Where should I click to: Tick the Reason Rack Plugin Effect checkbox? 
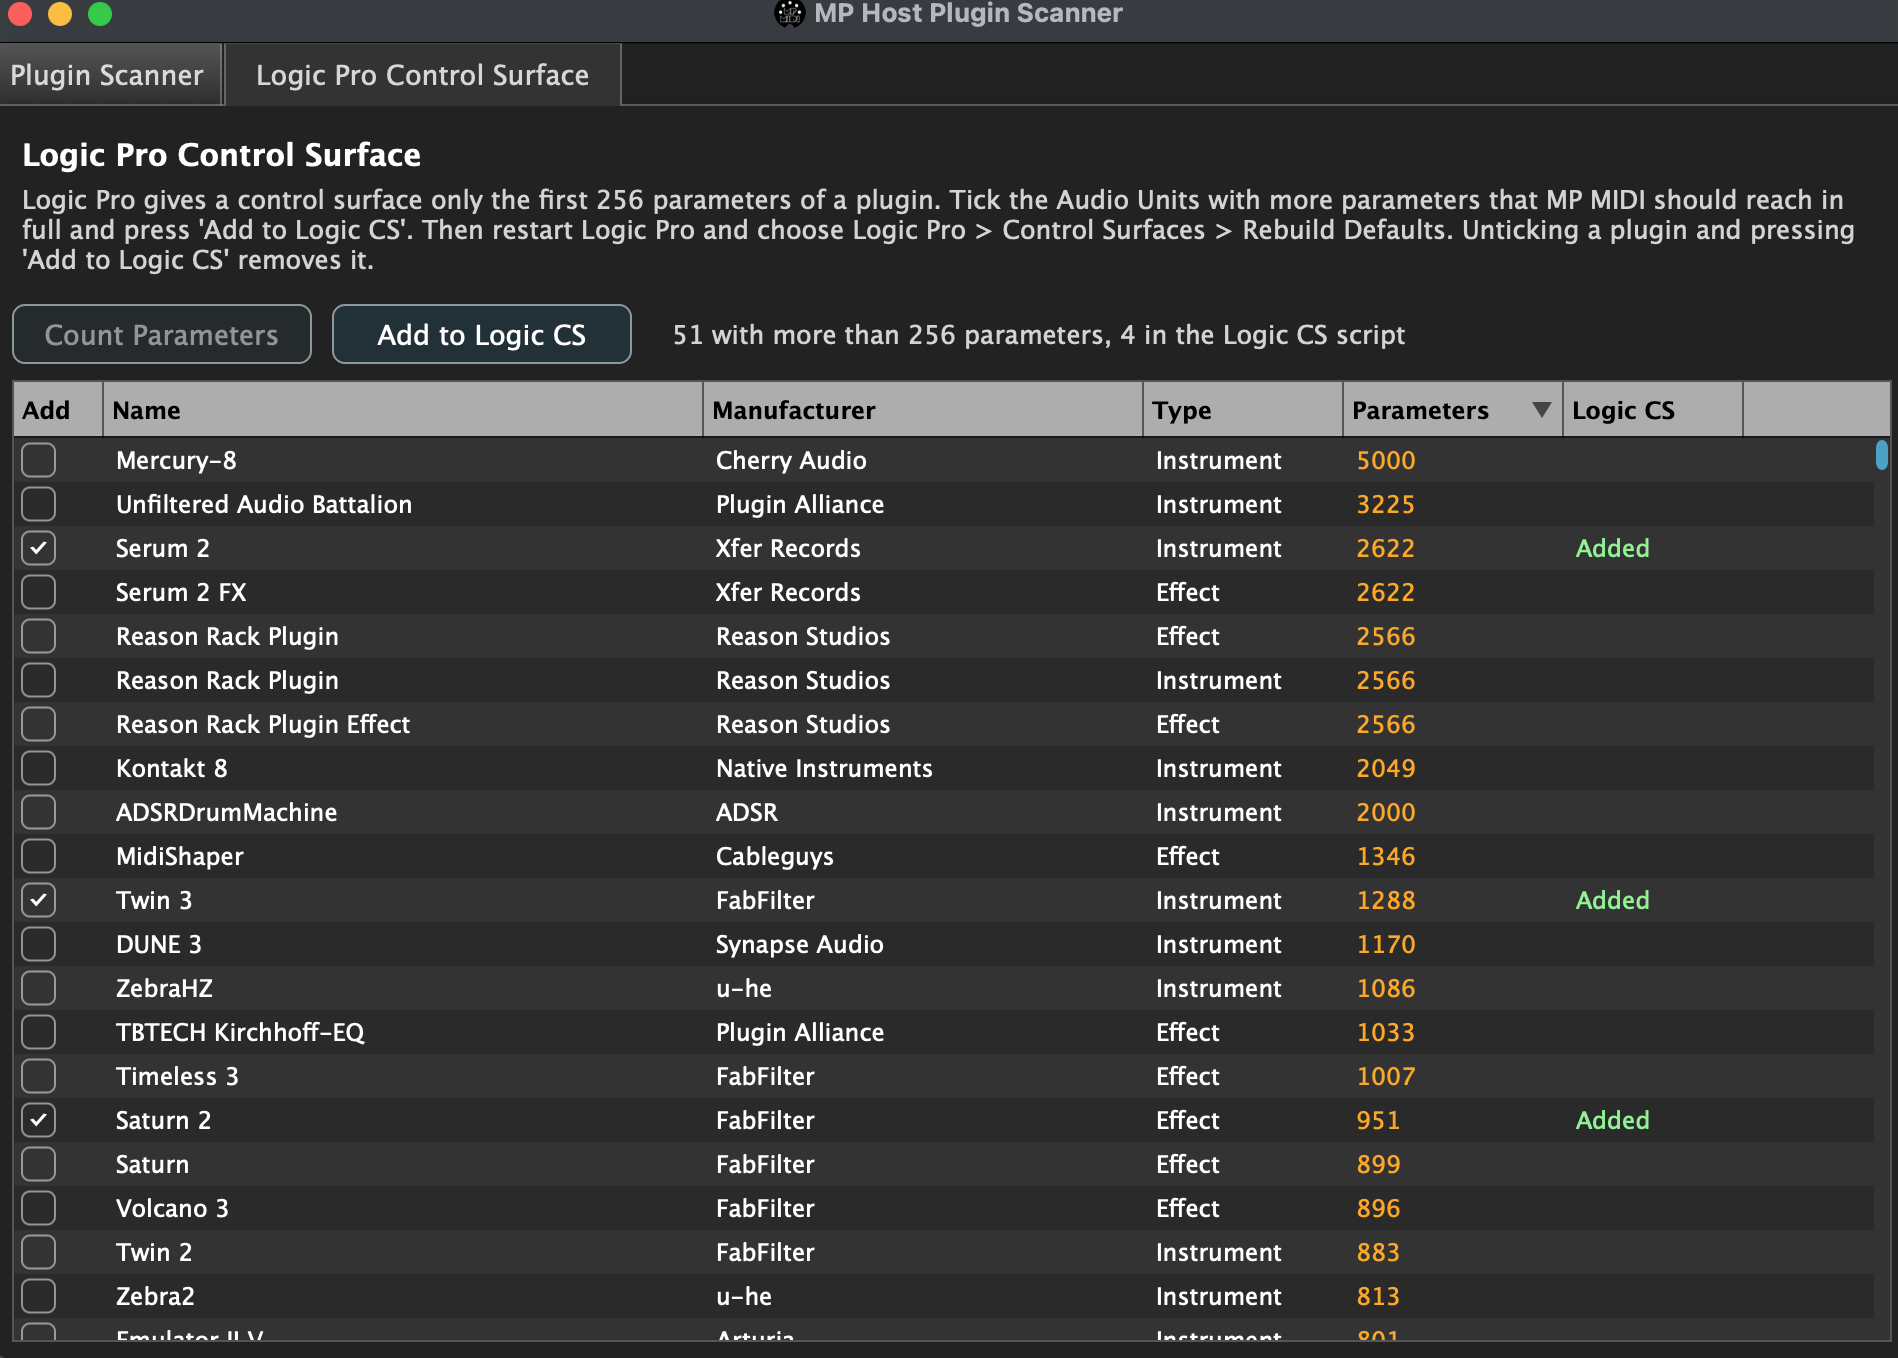point(39,724)
